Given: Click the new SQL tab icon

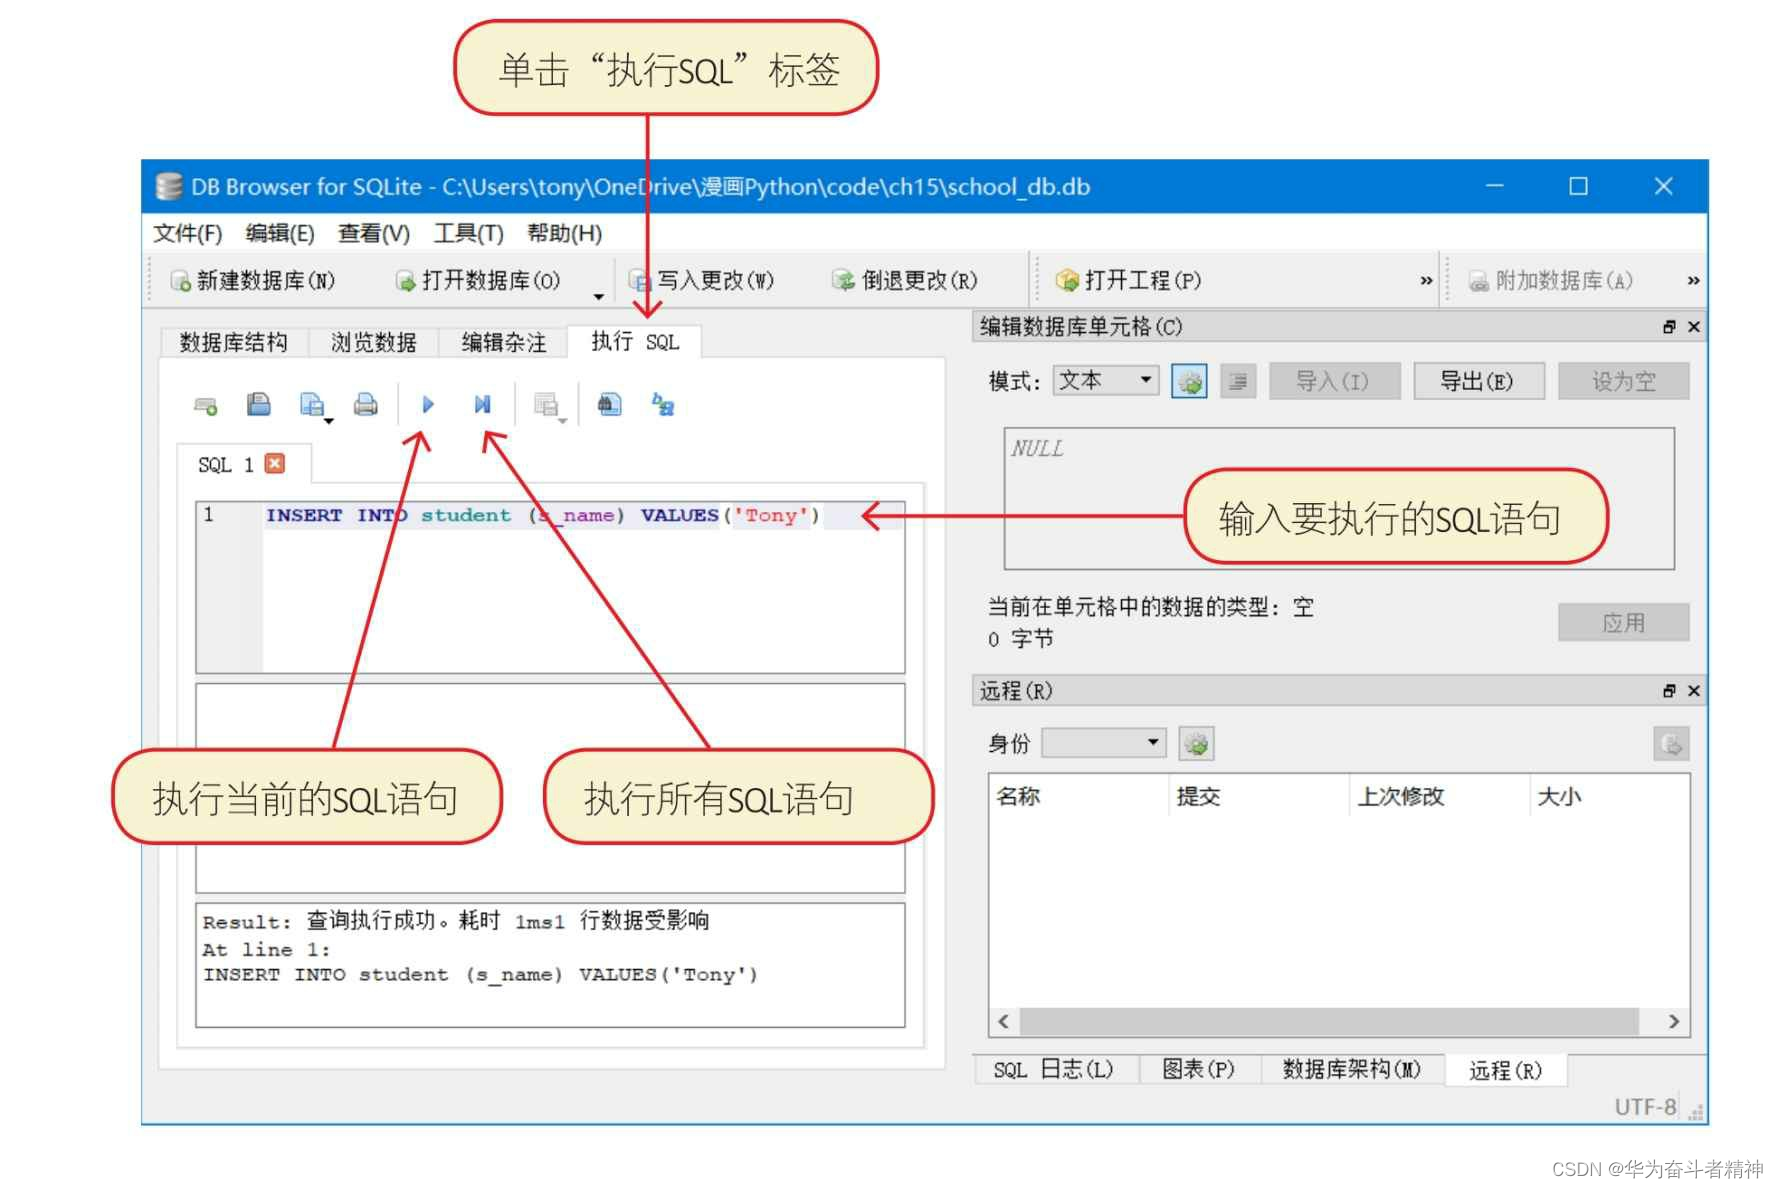Looking at the screenshot, I should coord(206,405).
